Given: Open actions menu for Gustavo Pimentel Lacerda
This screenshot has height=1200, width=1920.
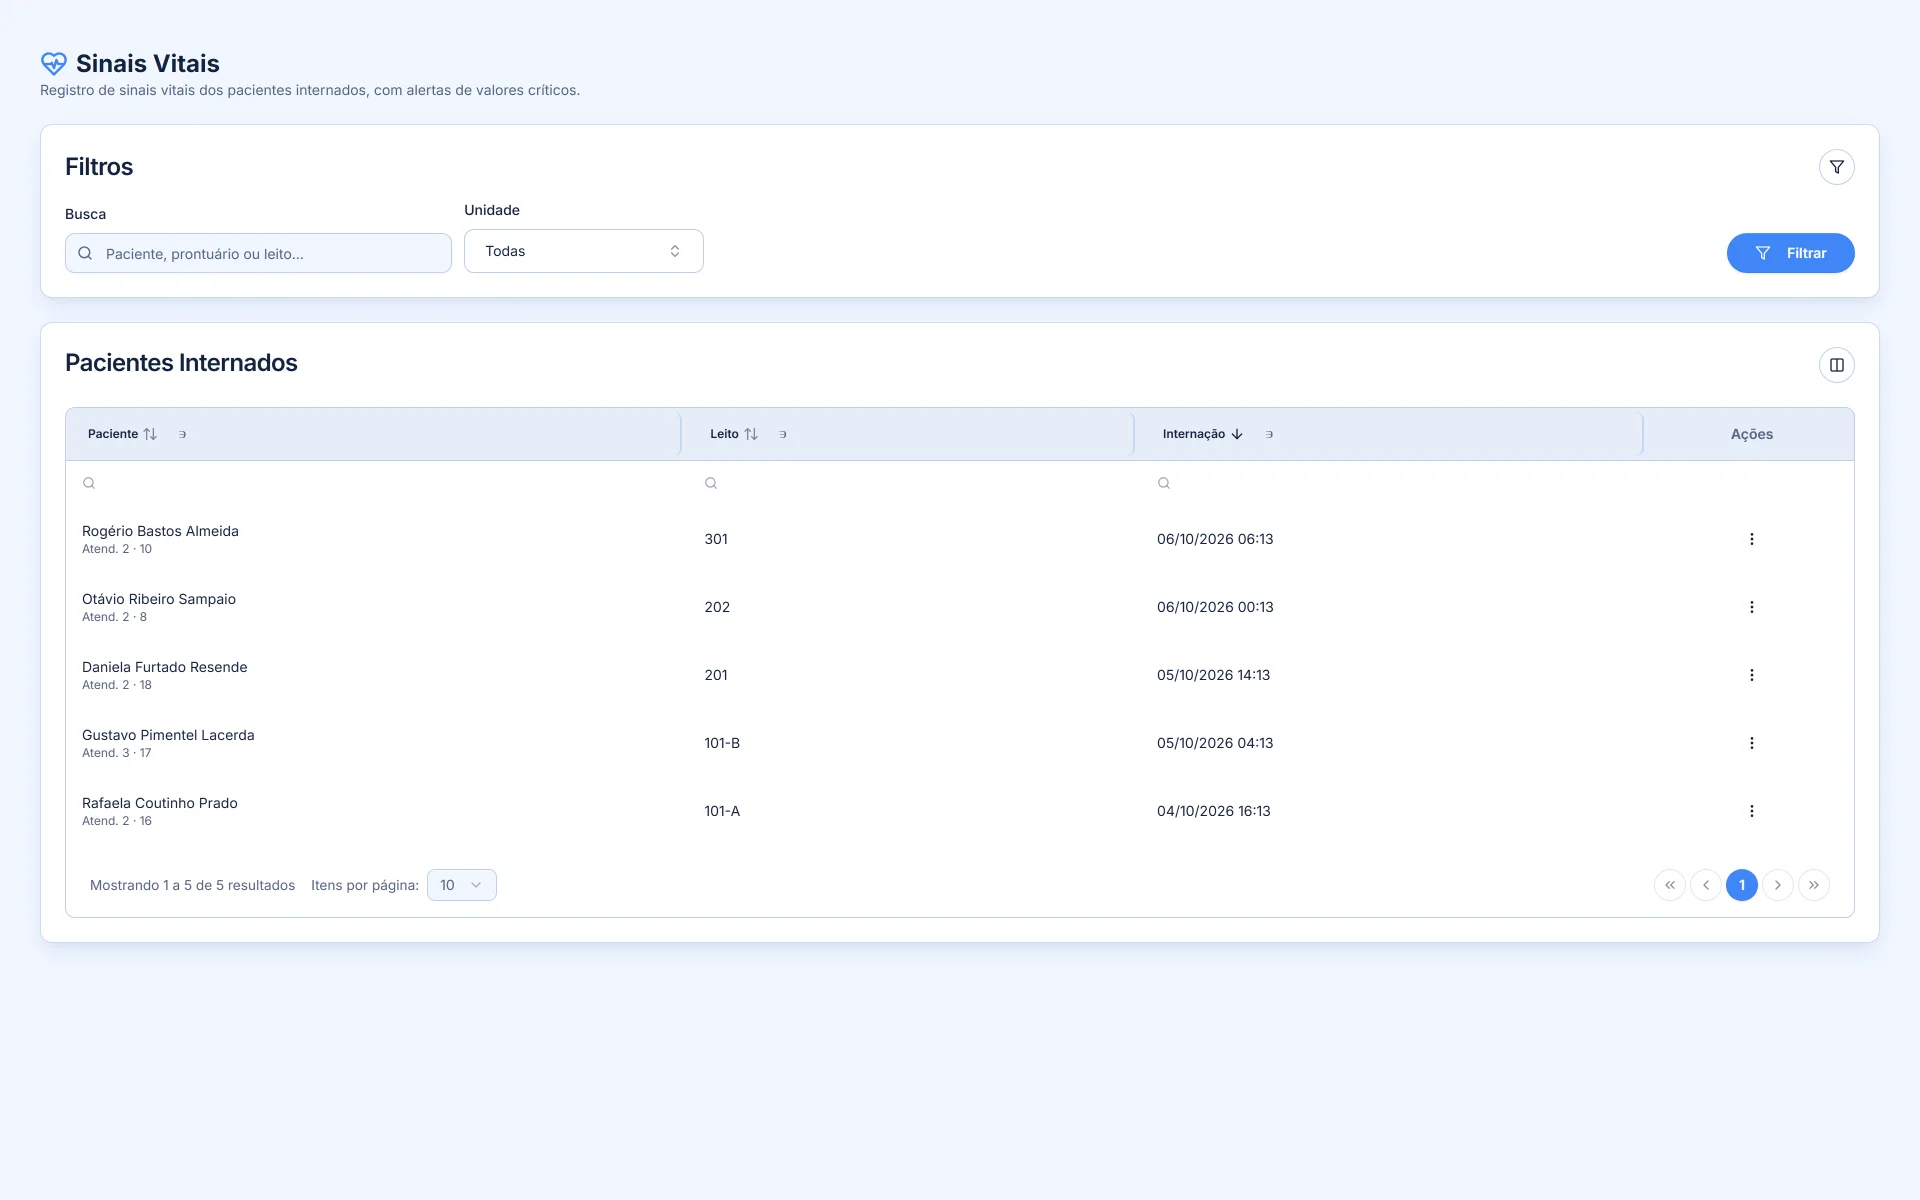Looking at the screenshot, I should point(1751,743).
